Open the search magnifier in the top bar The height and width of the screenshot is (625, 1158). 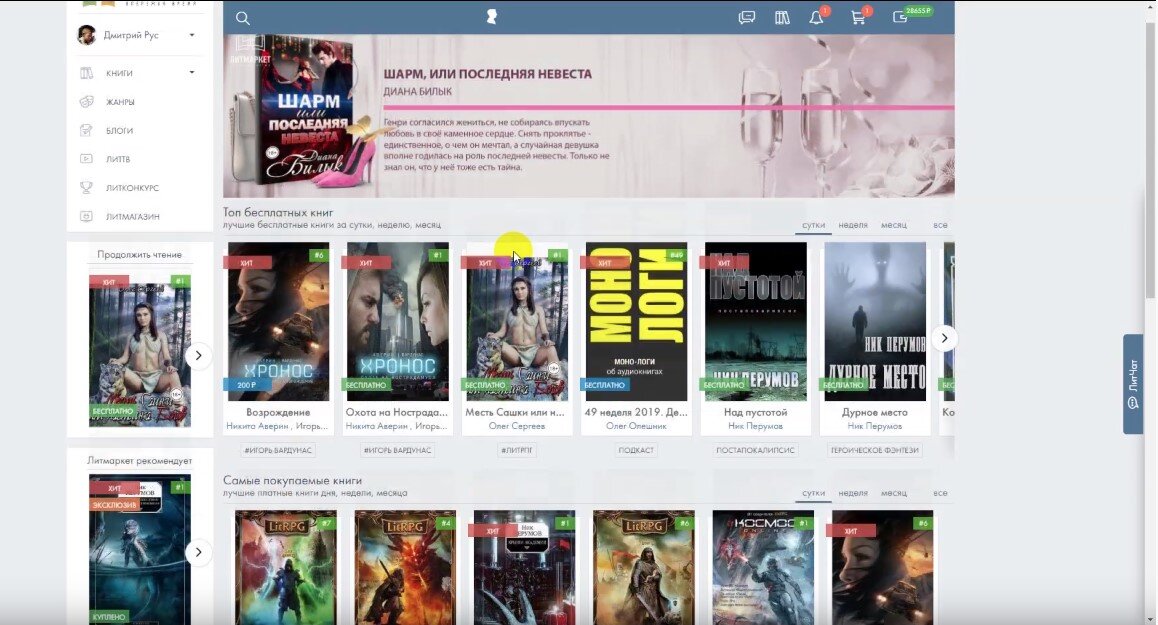[242, 18]
